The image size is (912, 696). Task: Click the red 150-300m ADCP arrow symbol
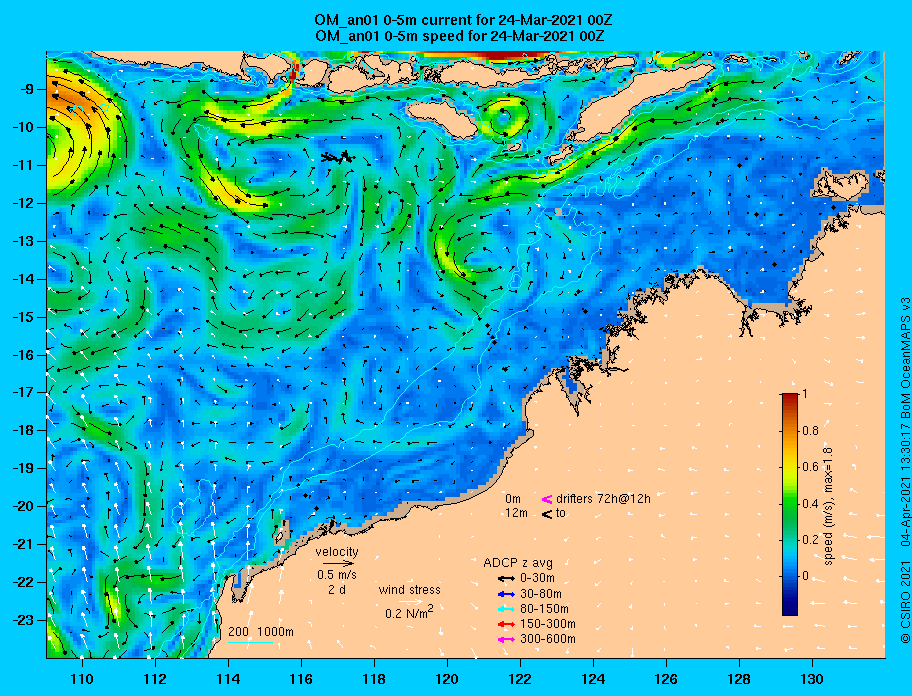coord(506,624)
